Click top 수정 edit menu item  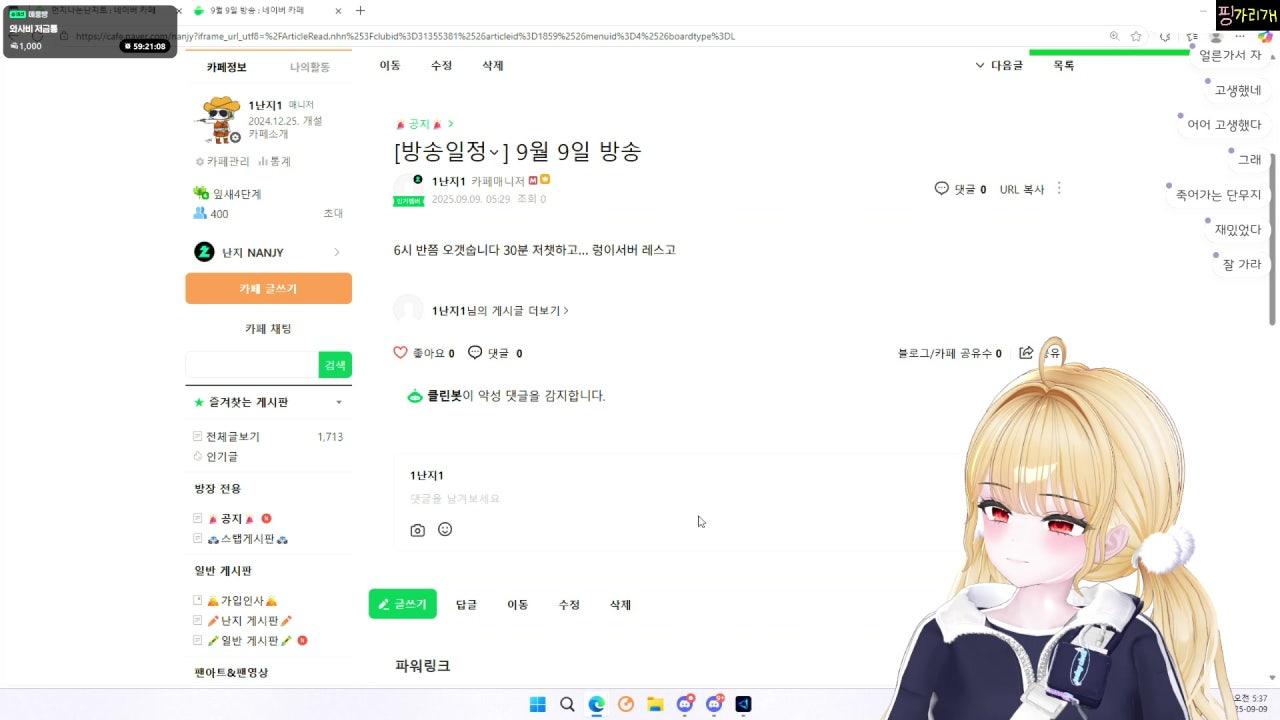[x=441, y=65]
